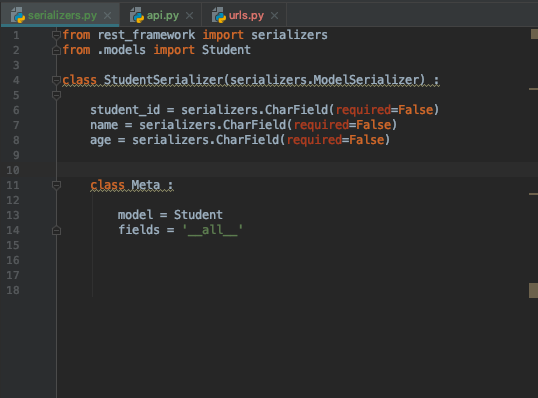Place cursor on 'rest_framework' in line 1
Viewport: 538px width, 398px height.
pyautogui.click(x=146, y=35)
